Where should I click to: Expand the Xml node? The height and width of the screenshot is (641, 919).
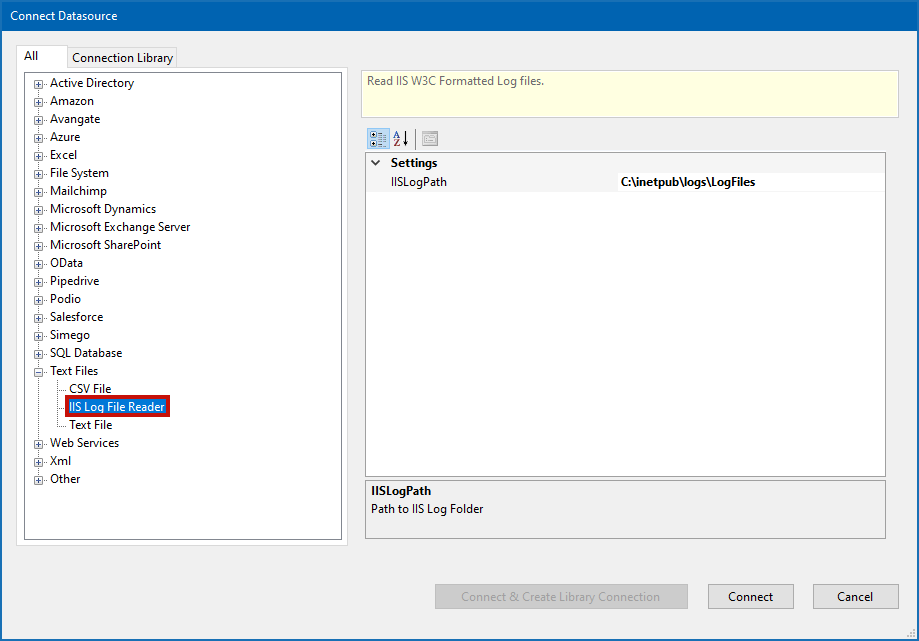tap(39, 462)
